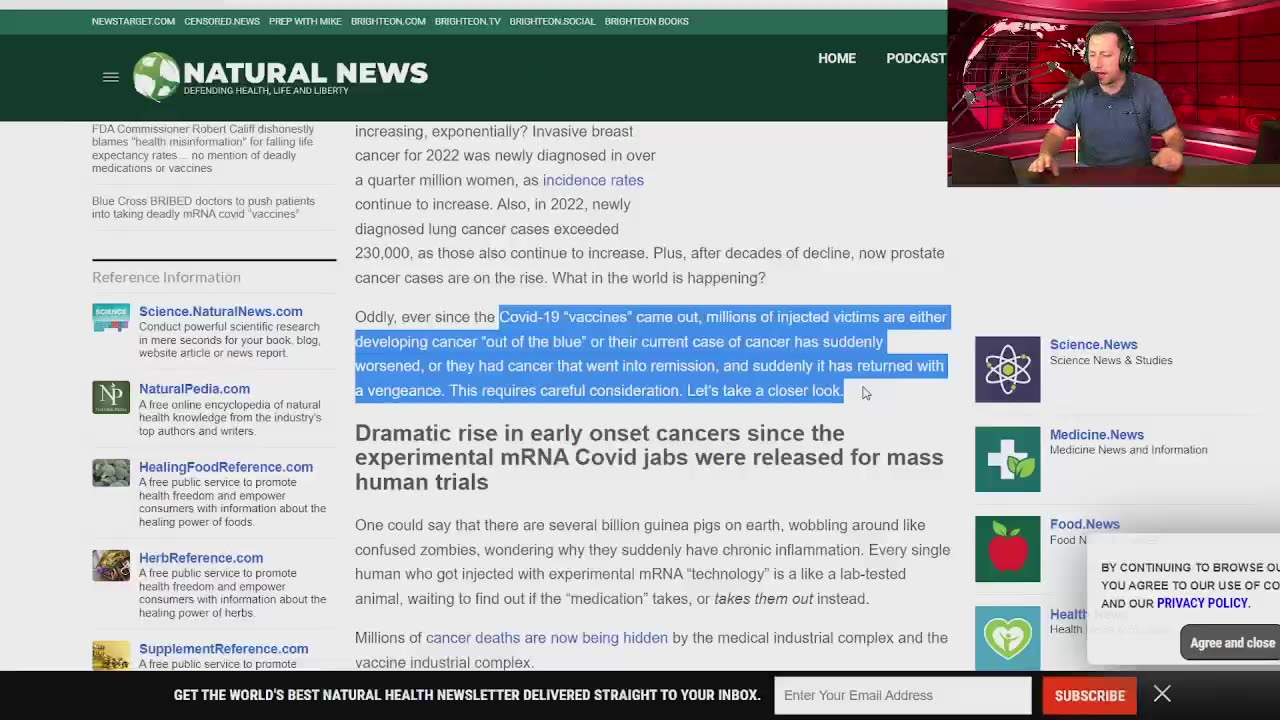Click the Reference Information heading
The width and height of the screenshot is (1280, 720).
tap(166, 277)
